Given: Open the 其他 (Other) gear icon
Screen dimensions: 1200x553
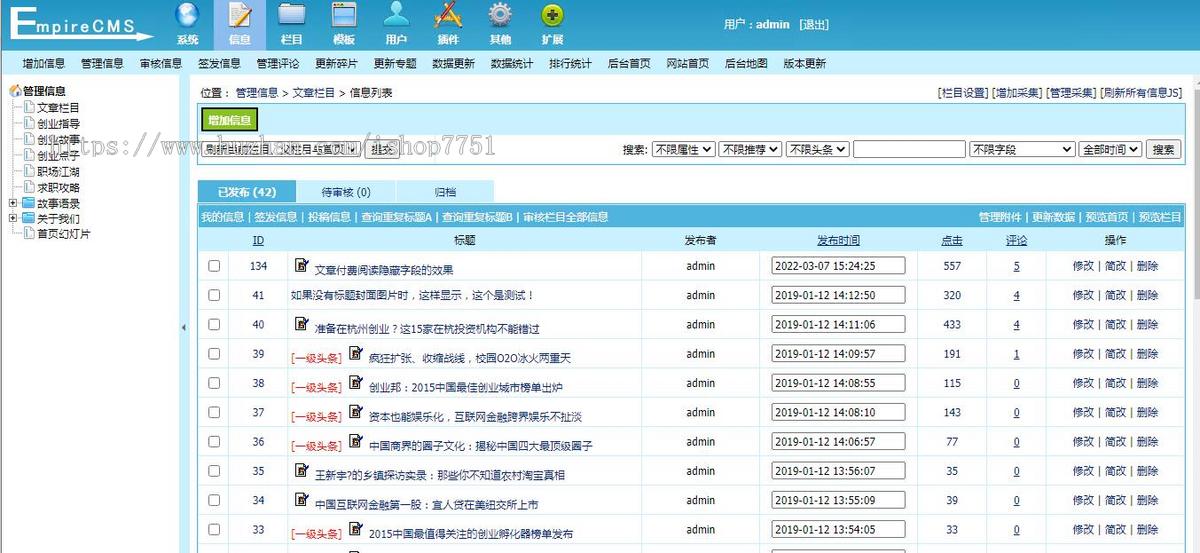Looking at the screenshot, I should tap(500, 16).
